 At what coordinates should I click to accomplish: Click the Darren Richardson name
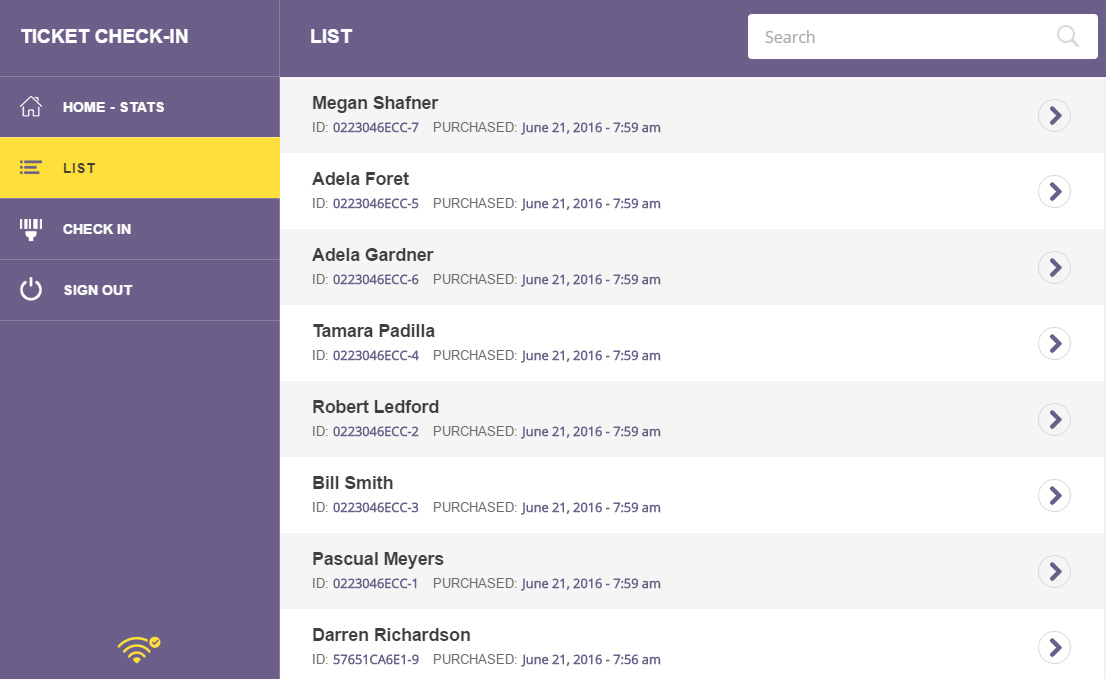pyautogui.click(x=391, y=635)
